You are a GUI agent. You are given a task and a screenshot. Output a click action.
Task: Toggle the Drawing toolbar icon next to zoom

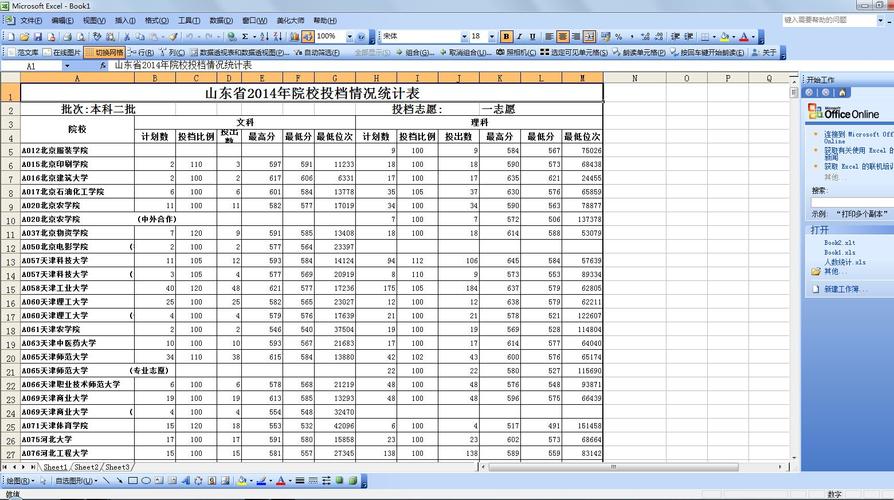308,36
